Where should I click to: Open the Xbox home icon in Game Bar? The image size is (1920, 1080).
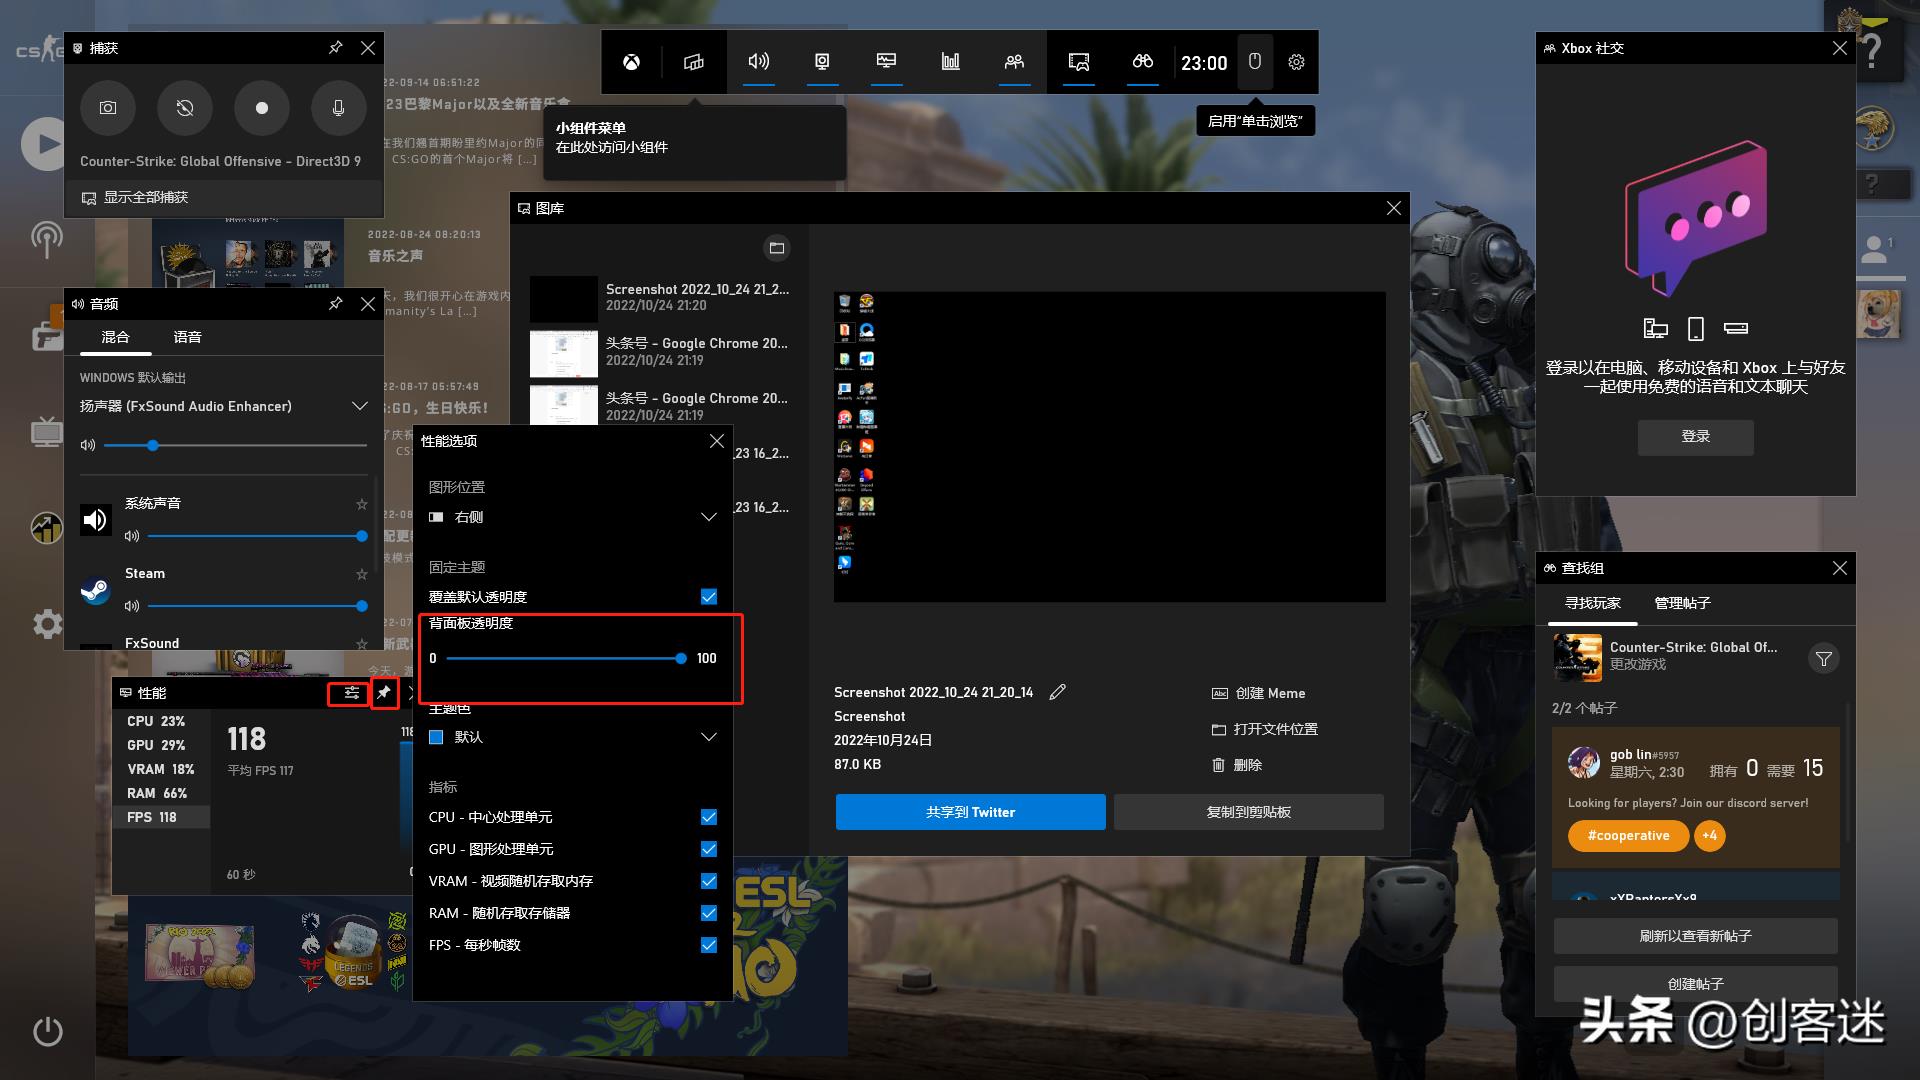631,62
